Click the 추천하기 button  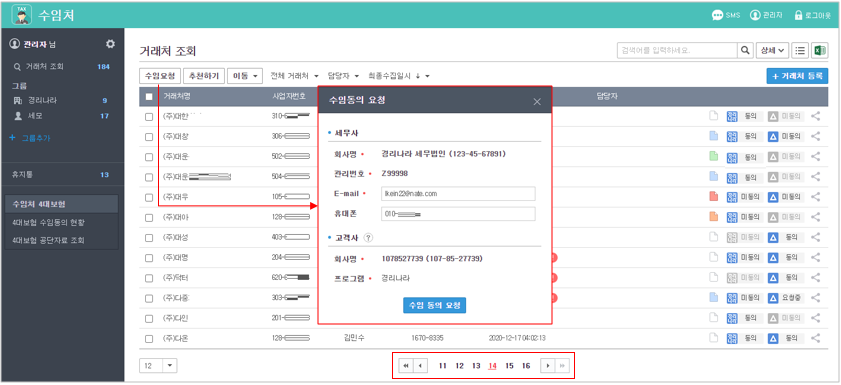[204, 76]
